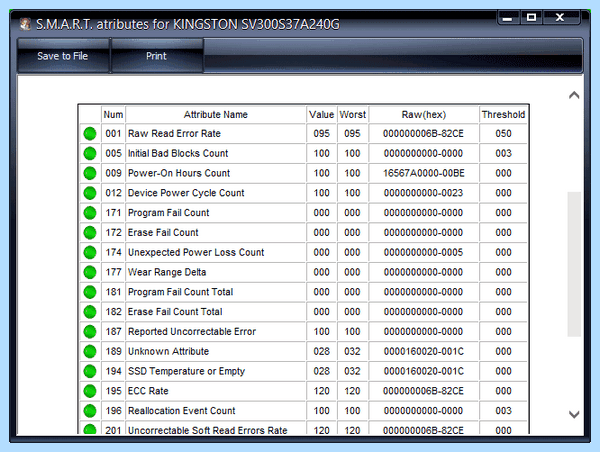Viewport: 600px width, 452px height.
Task: Select the Device Power Cycle Count text
Action: coord(186,193)
